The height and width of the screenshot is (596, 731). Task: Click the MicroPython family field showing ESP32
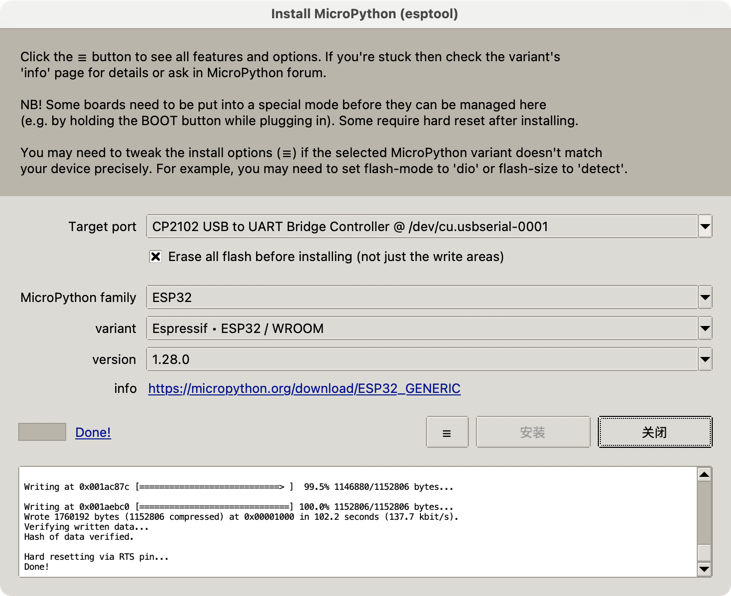click(422, 298)
